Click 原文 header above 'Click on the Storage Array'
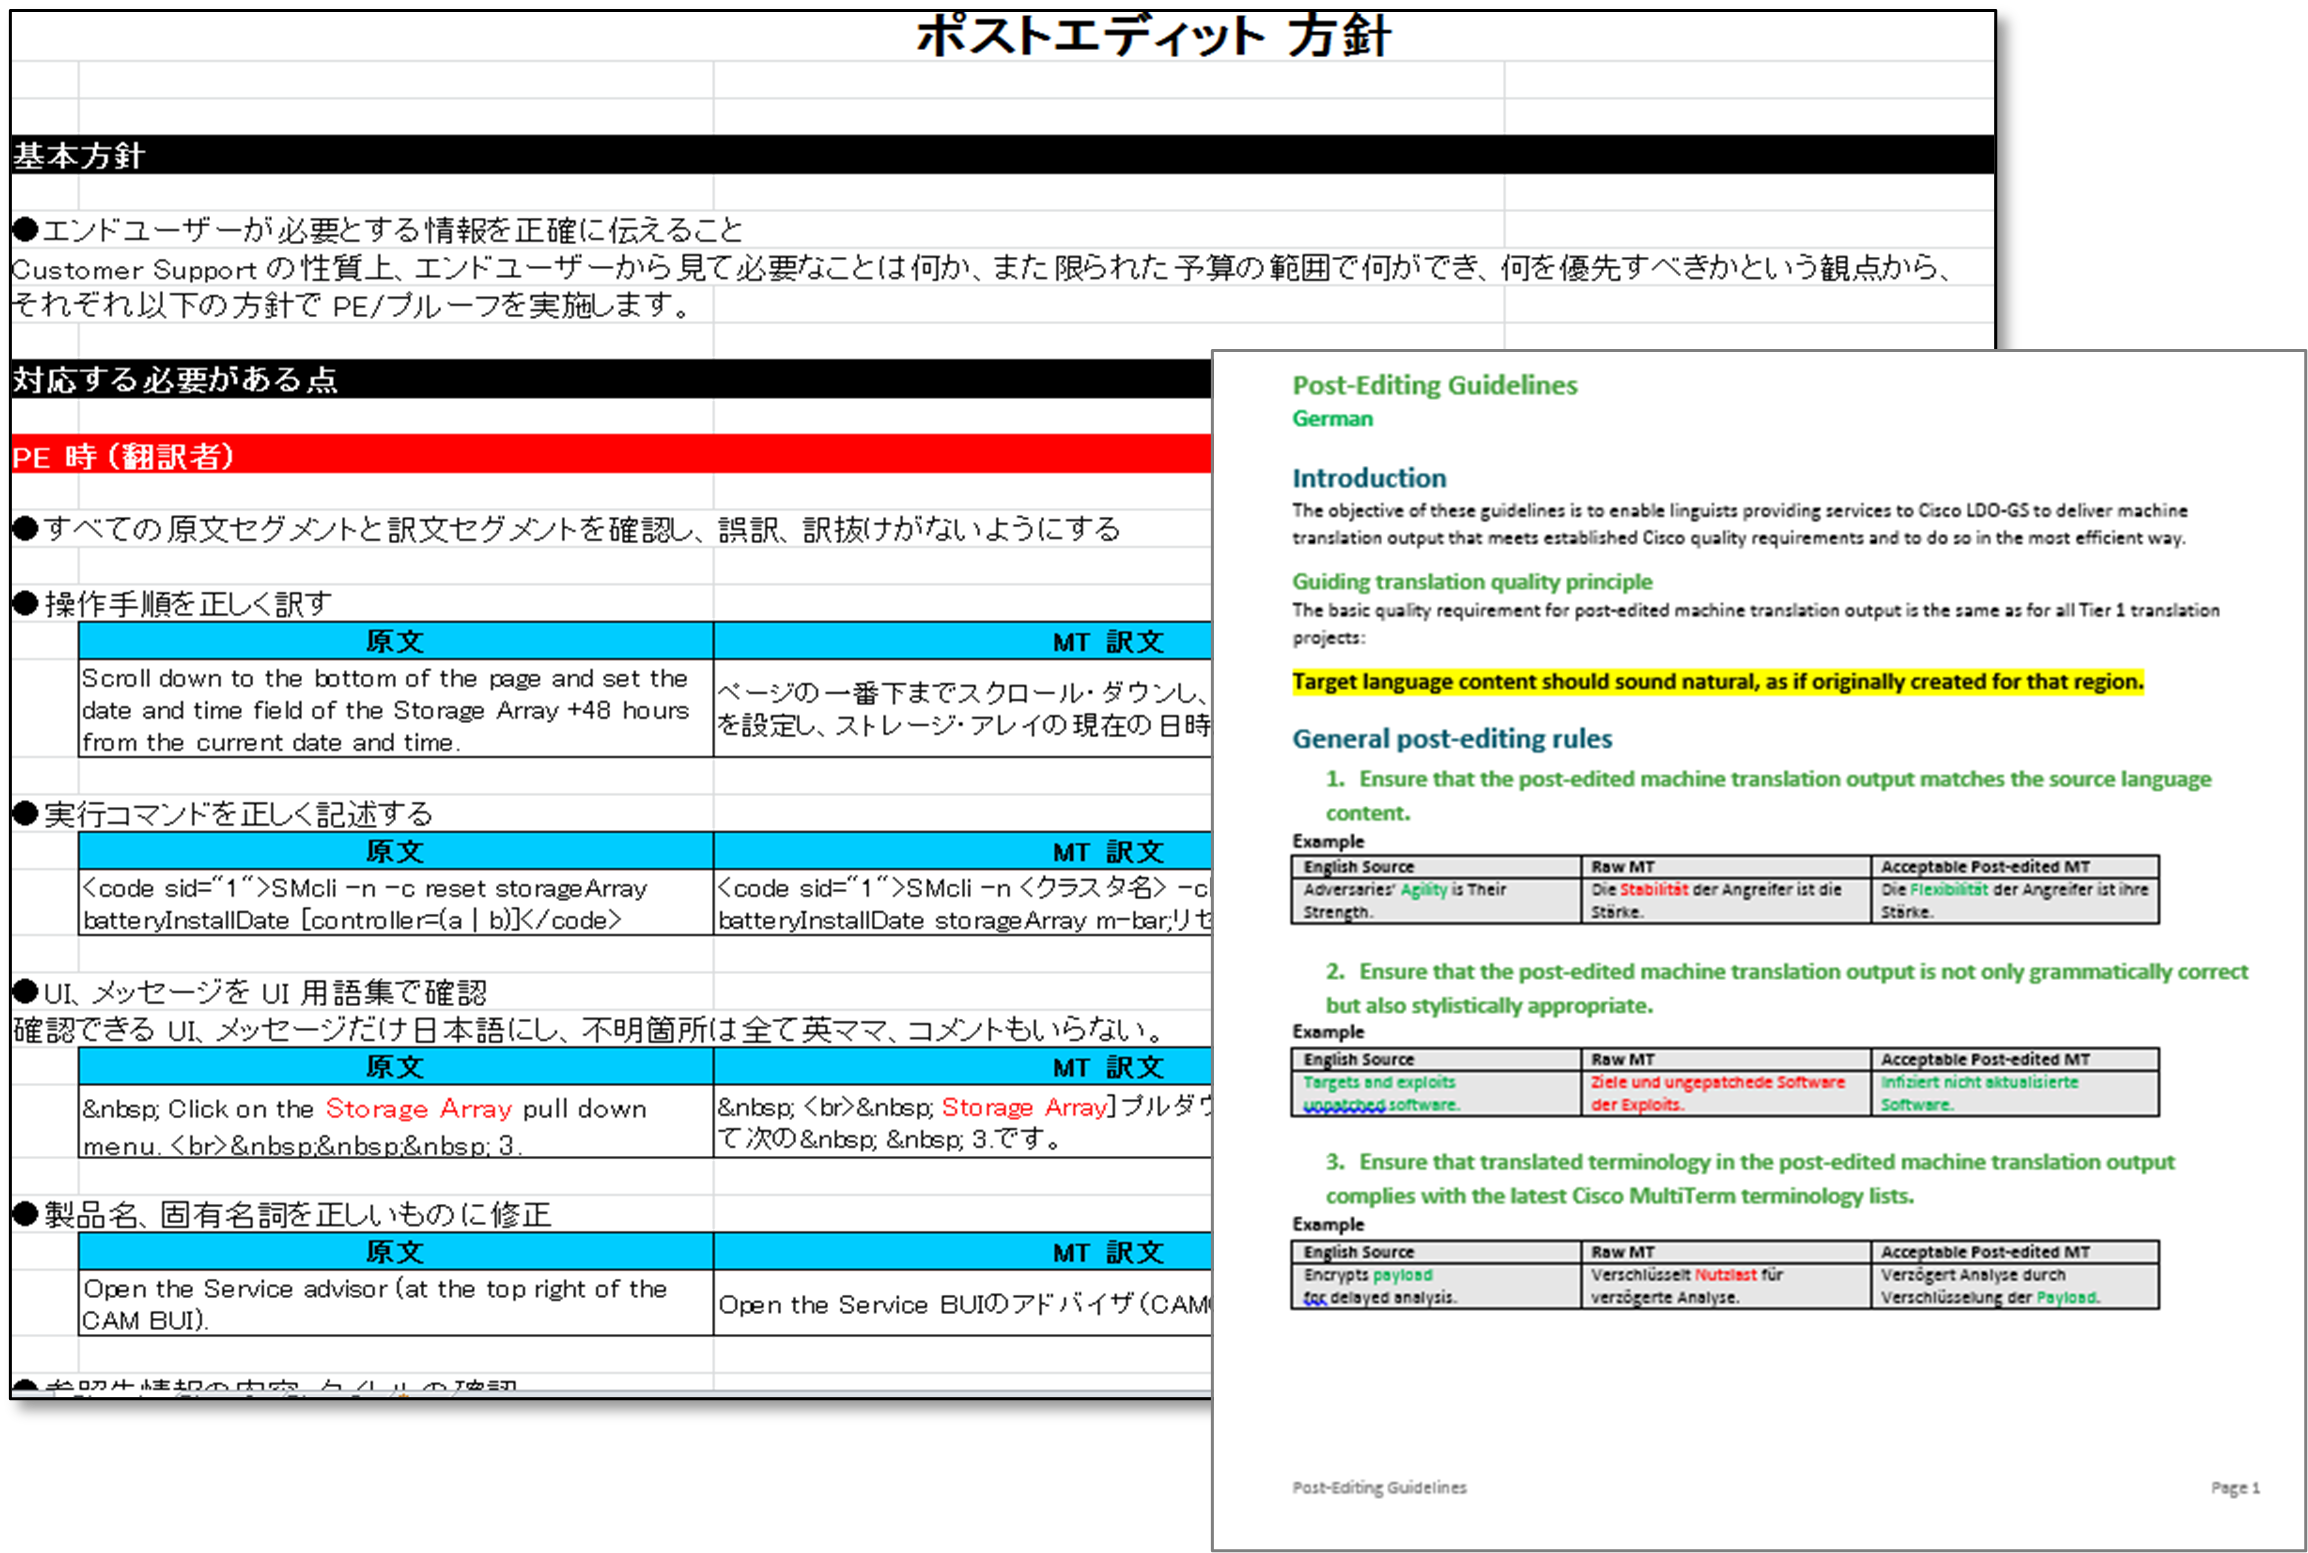Viewport: 2308px width, 1553px height. [396, 1066]
